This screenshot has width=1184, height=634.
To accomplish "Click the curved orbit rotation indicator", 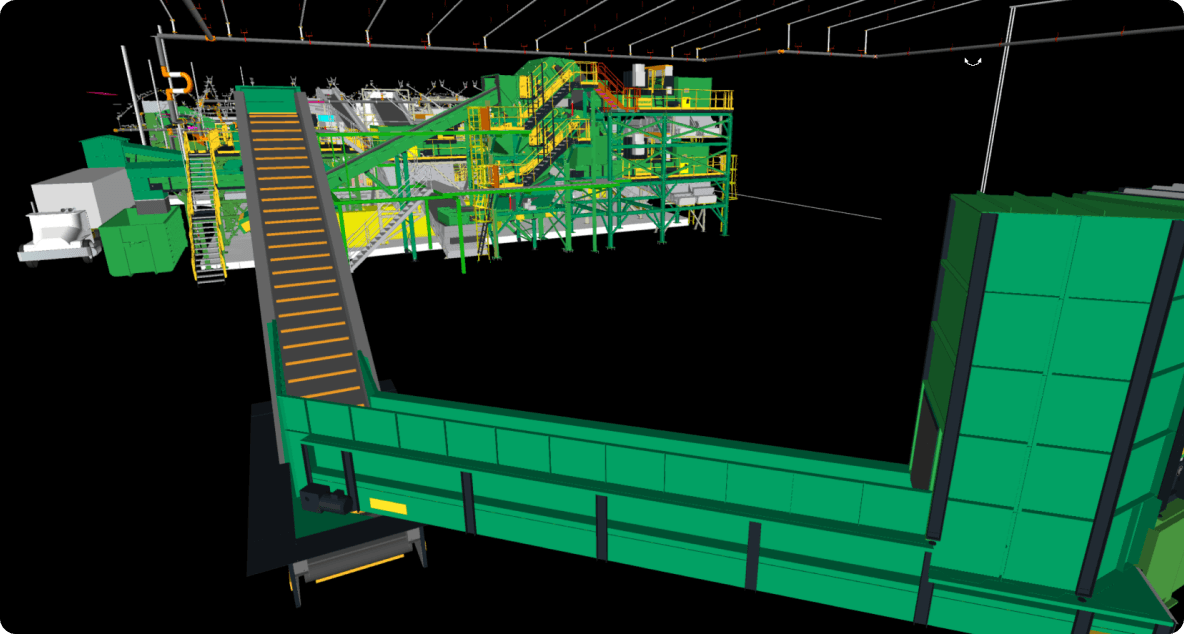I will point(972,62).
